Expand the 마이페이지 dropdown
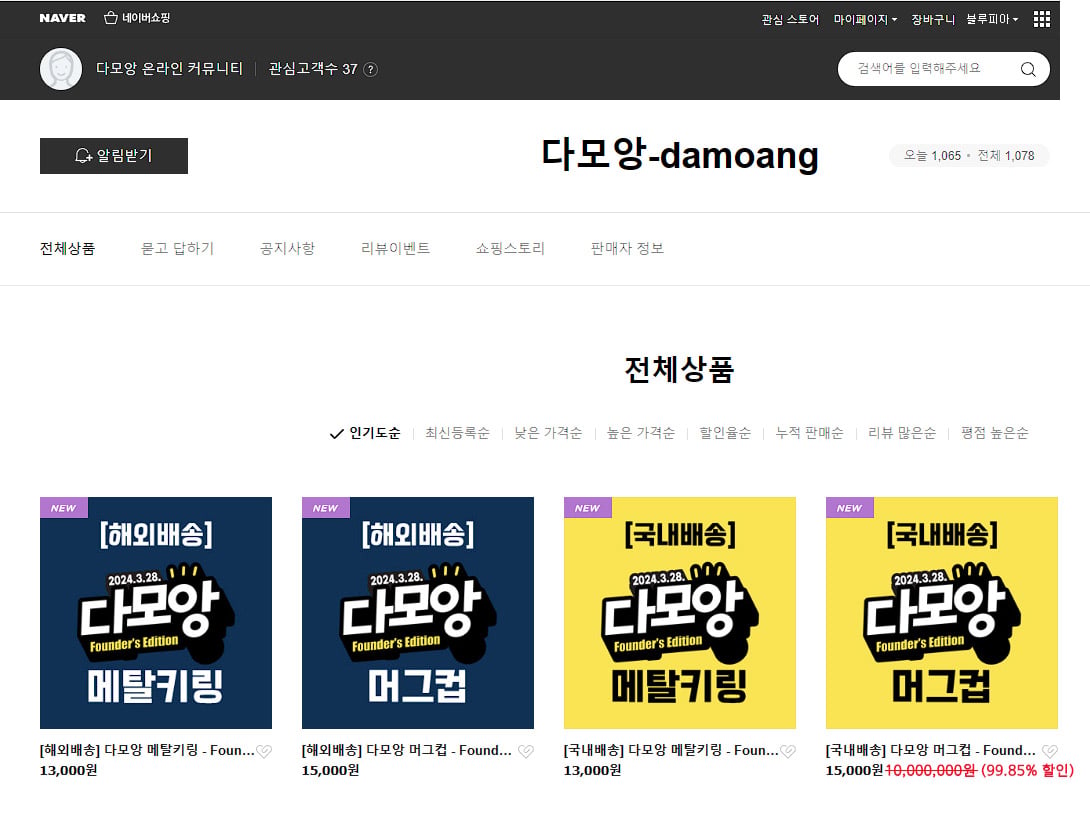 click(865, 19)
